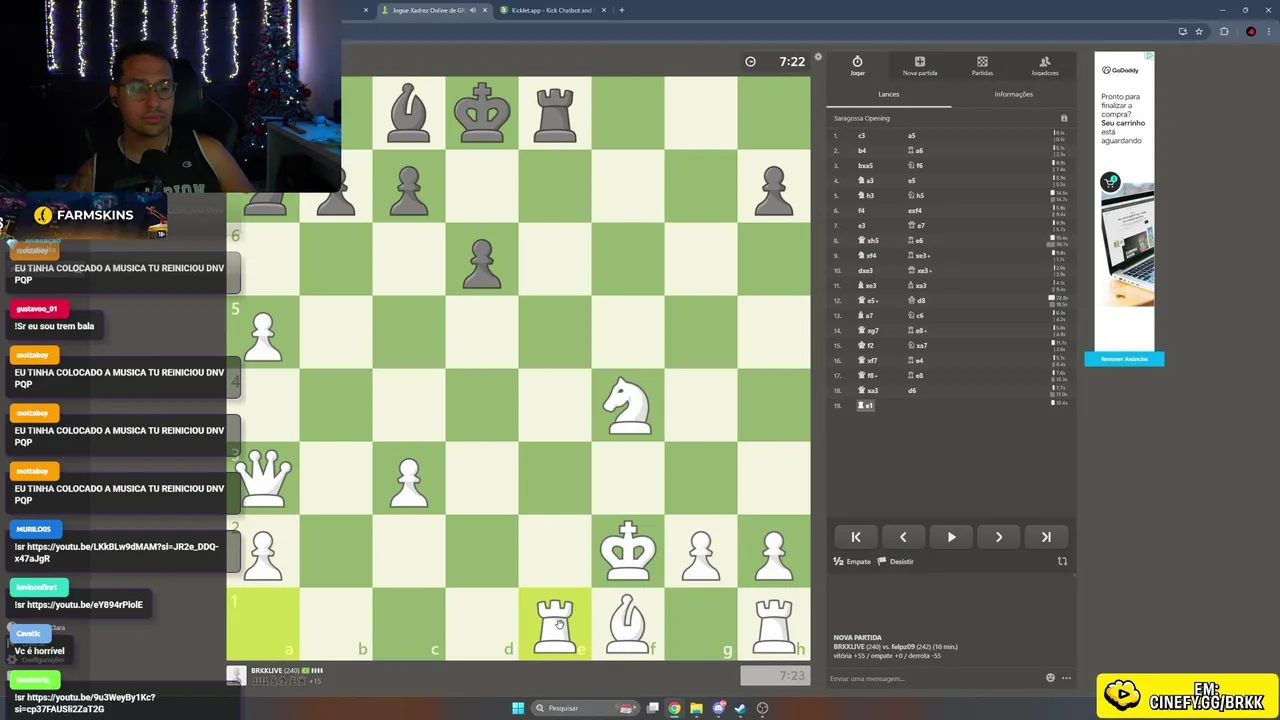Jump to the last move
1280x720 pixels.
coord(1046,537)
